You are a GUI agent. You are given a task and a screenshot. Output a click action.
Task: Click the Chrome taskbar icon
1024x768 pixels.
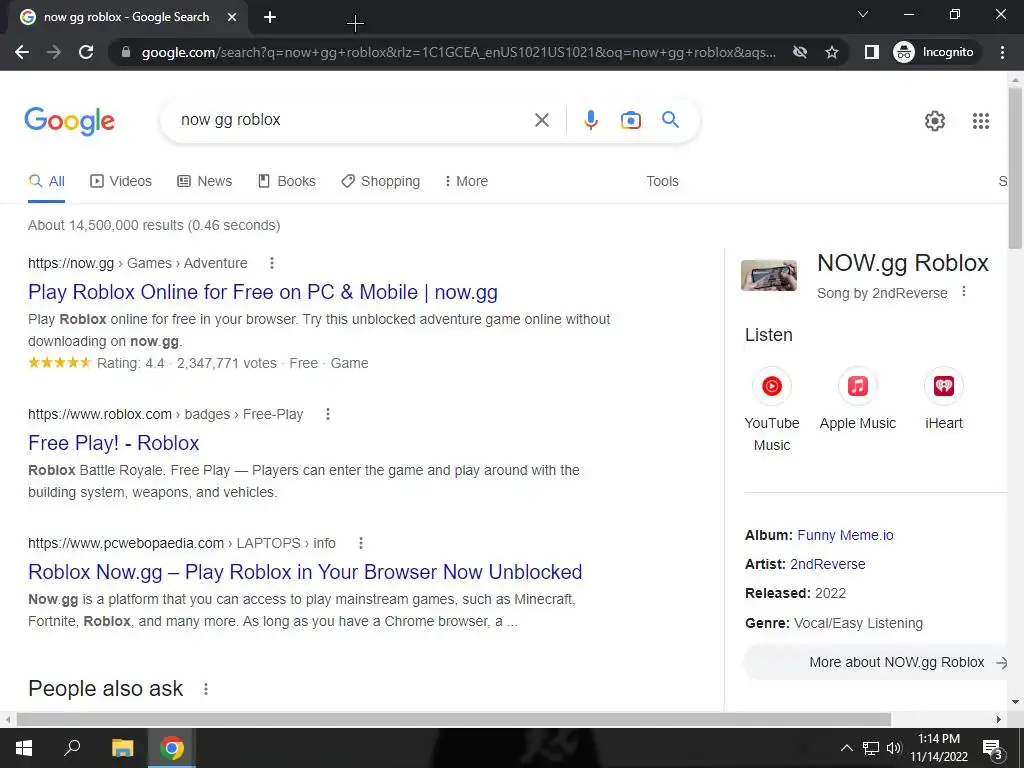(x=172, y=748)
